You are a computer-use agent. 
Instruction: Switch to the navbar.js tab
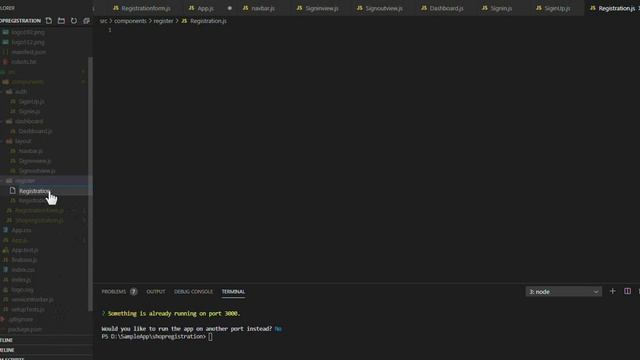pyautogui.click(x=259, y=8)
